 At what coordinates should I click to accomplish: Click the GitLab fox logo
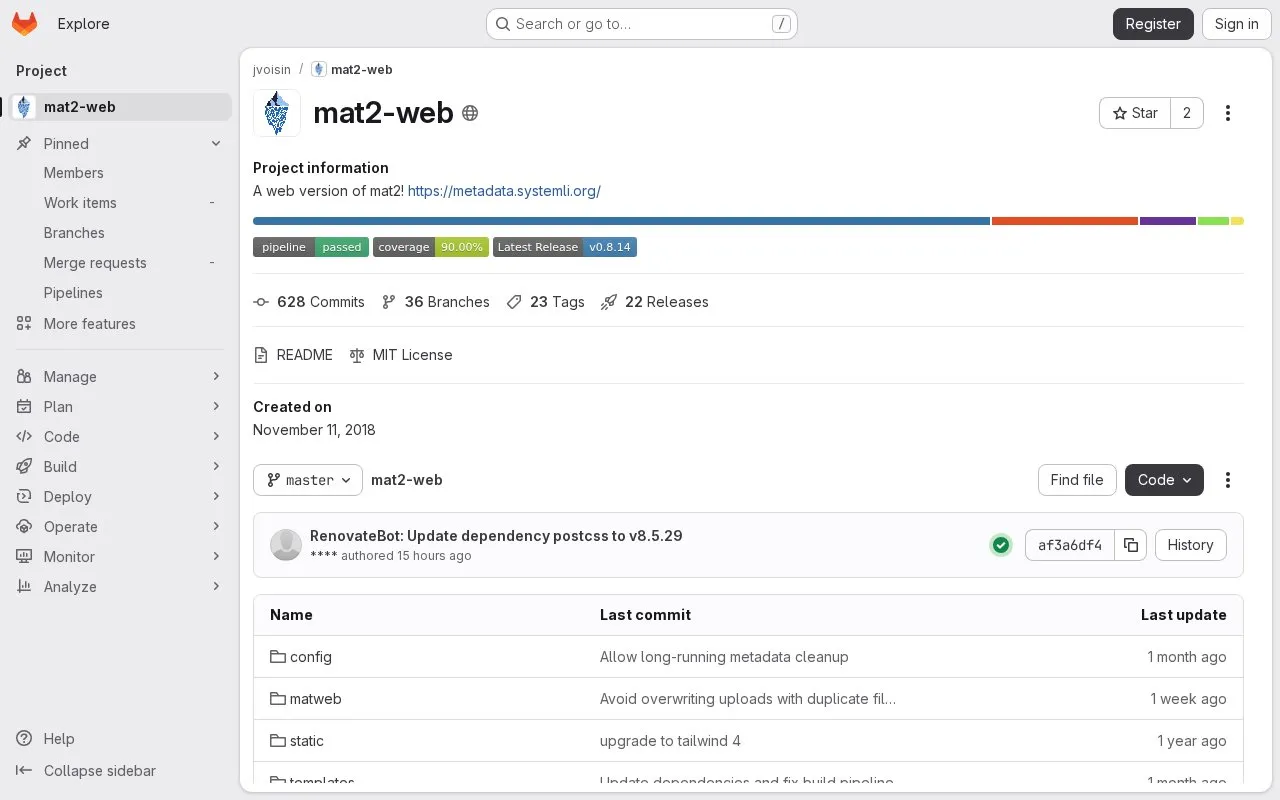pyautogui.click(x=25, y=24)
